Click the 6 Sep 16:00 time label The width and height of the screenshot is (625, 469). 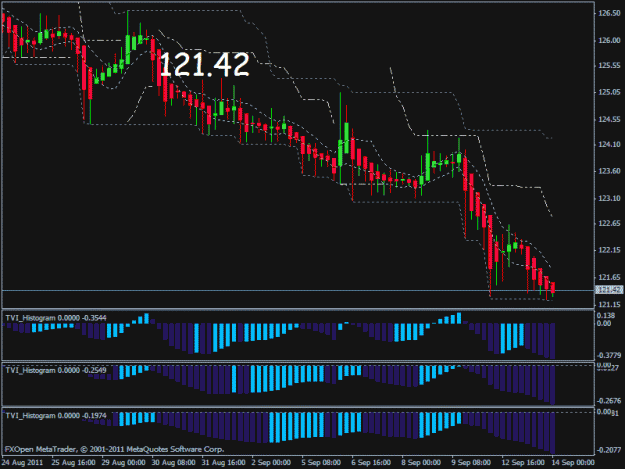pos(371,463)
